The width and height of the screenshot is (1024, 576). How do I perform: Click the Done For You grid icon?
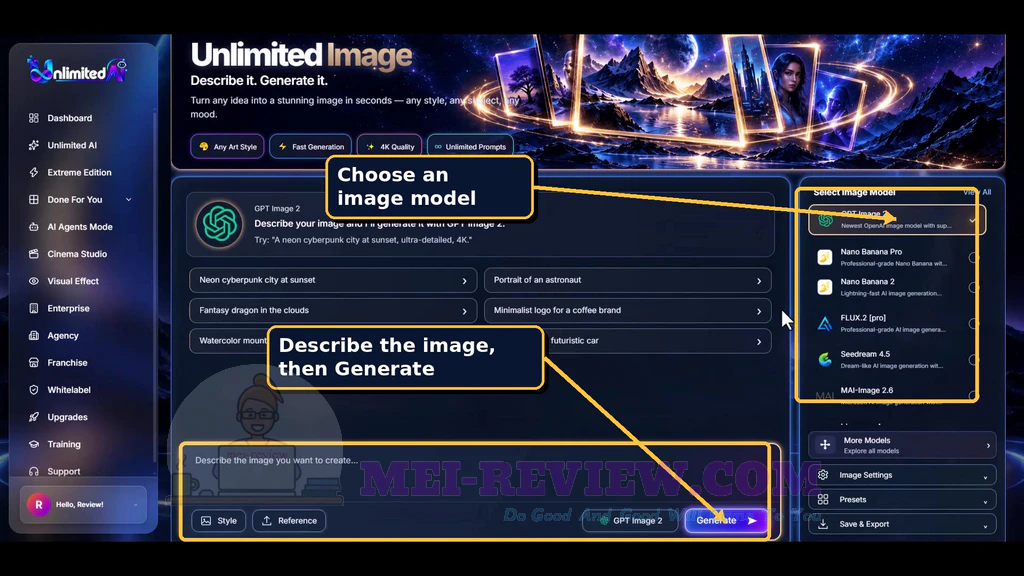(34, 200)
